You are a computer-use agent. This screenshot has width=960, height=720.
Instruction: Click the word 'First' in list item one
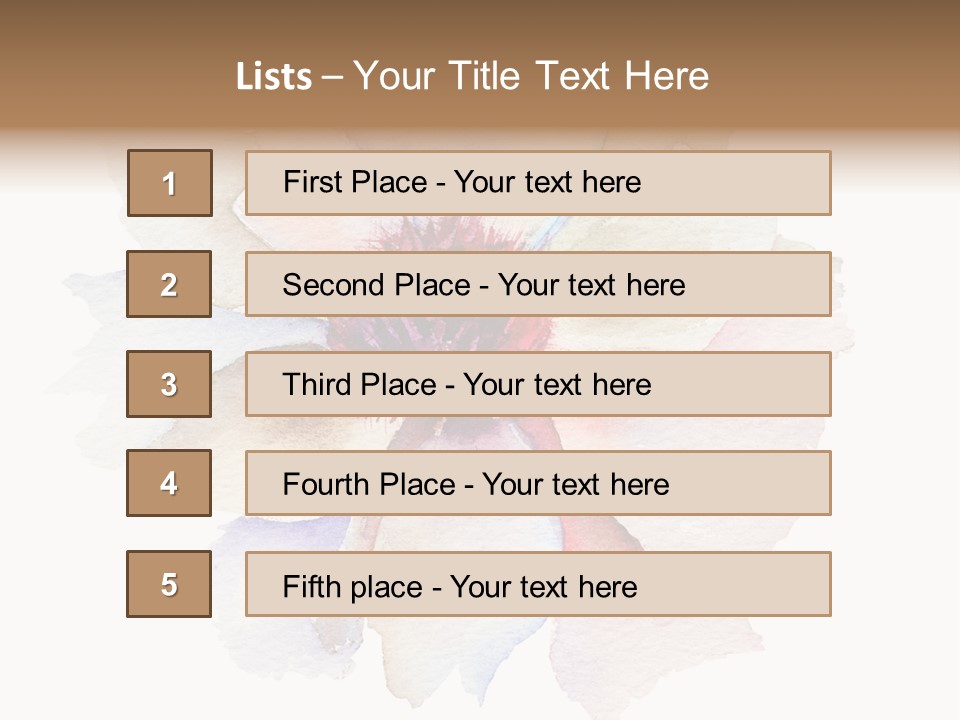point(313,182)
